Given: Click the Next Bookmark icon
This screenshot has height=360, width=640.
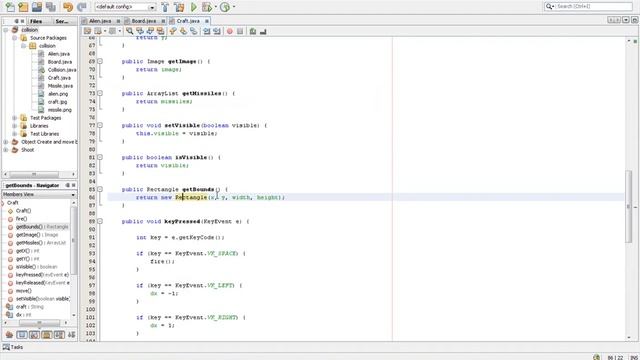Looking at the screenshot, I should pos(183,31).
